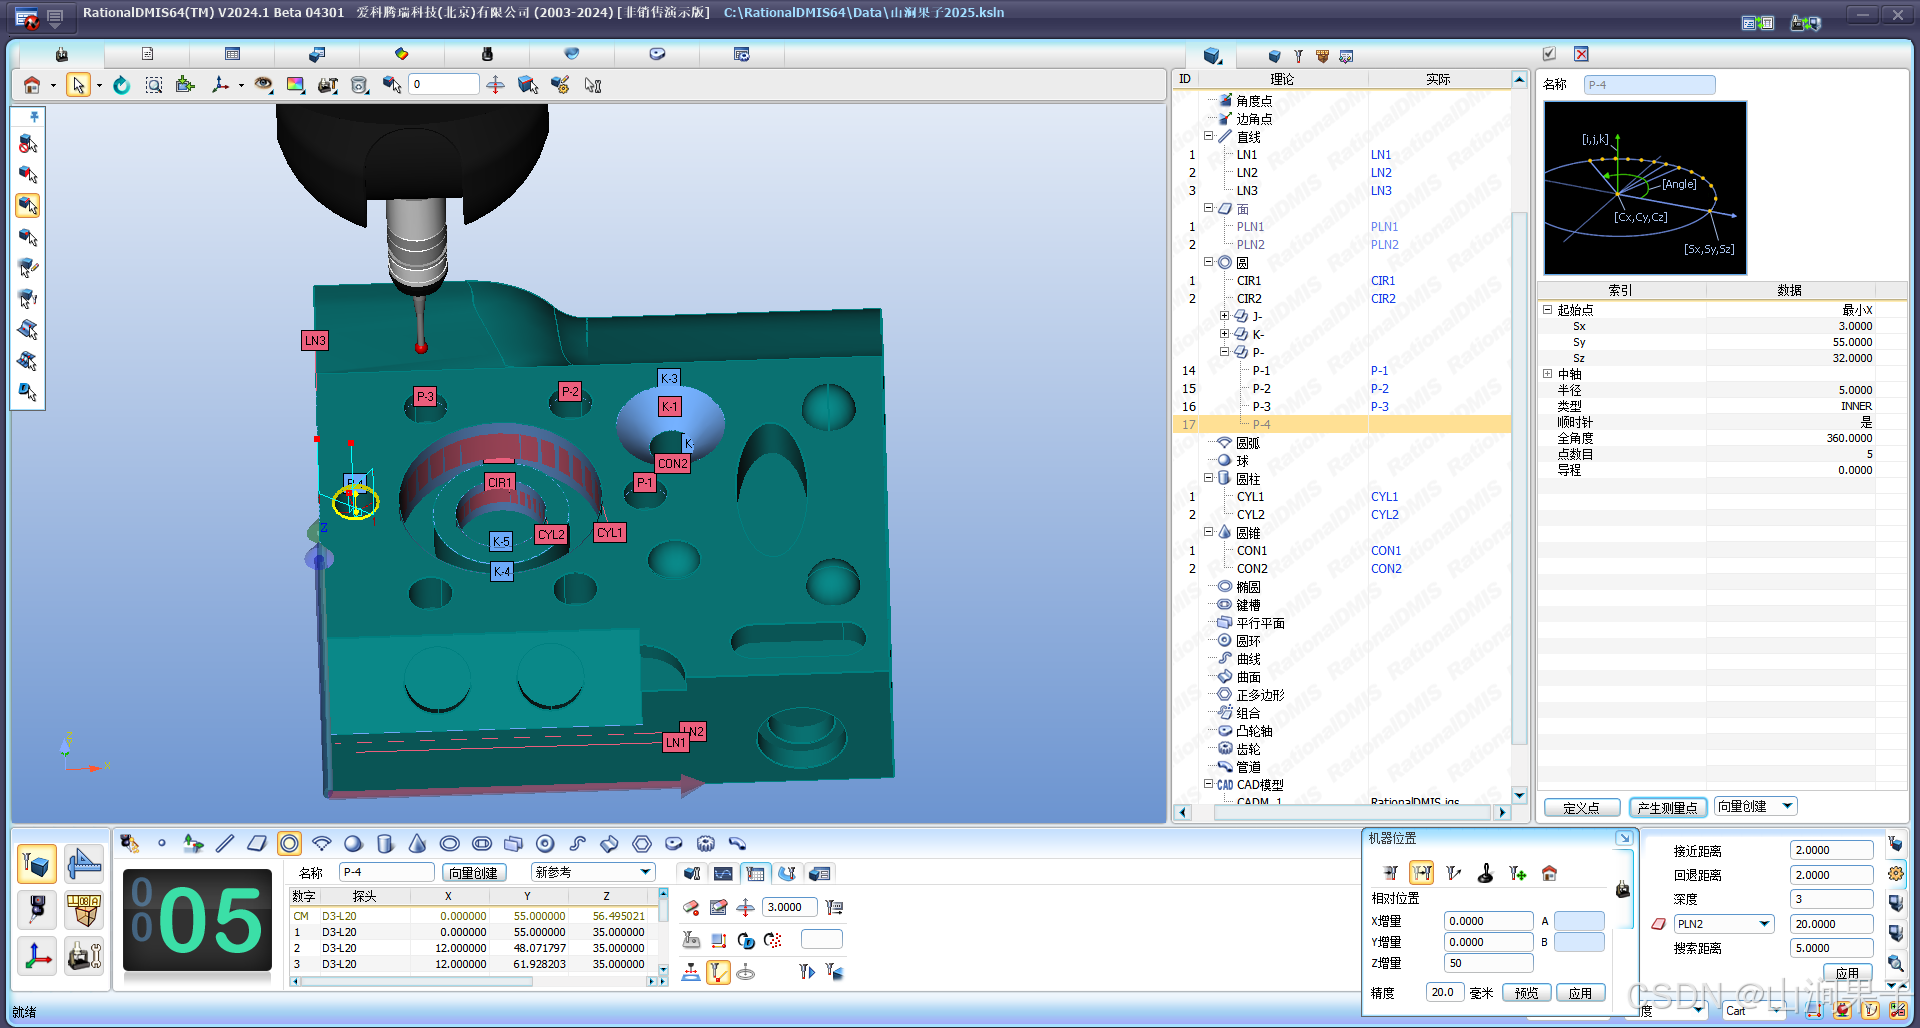Click the coordinate system XYZ button
This screenshot has width=1920, height=1028.
click(37, 957)
